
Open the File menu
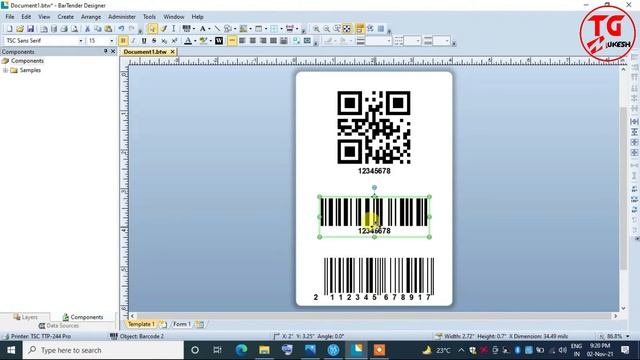point(9,17)
